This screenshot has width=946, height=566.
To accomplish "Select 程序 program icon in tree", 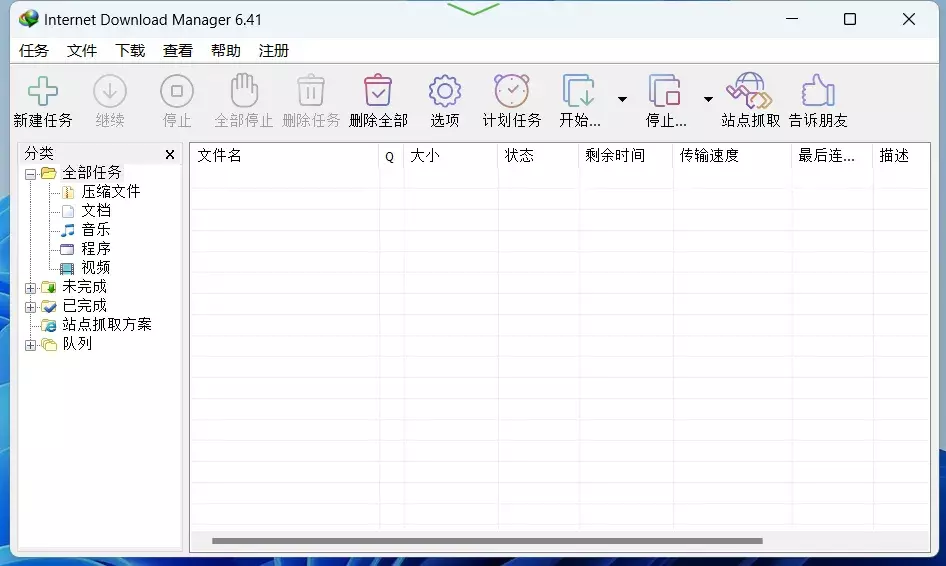I will point(67,249).
